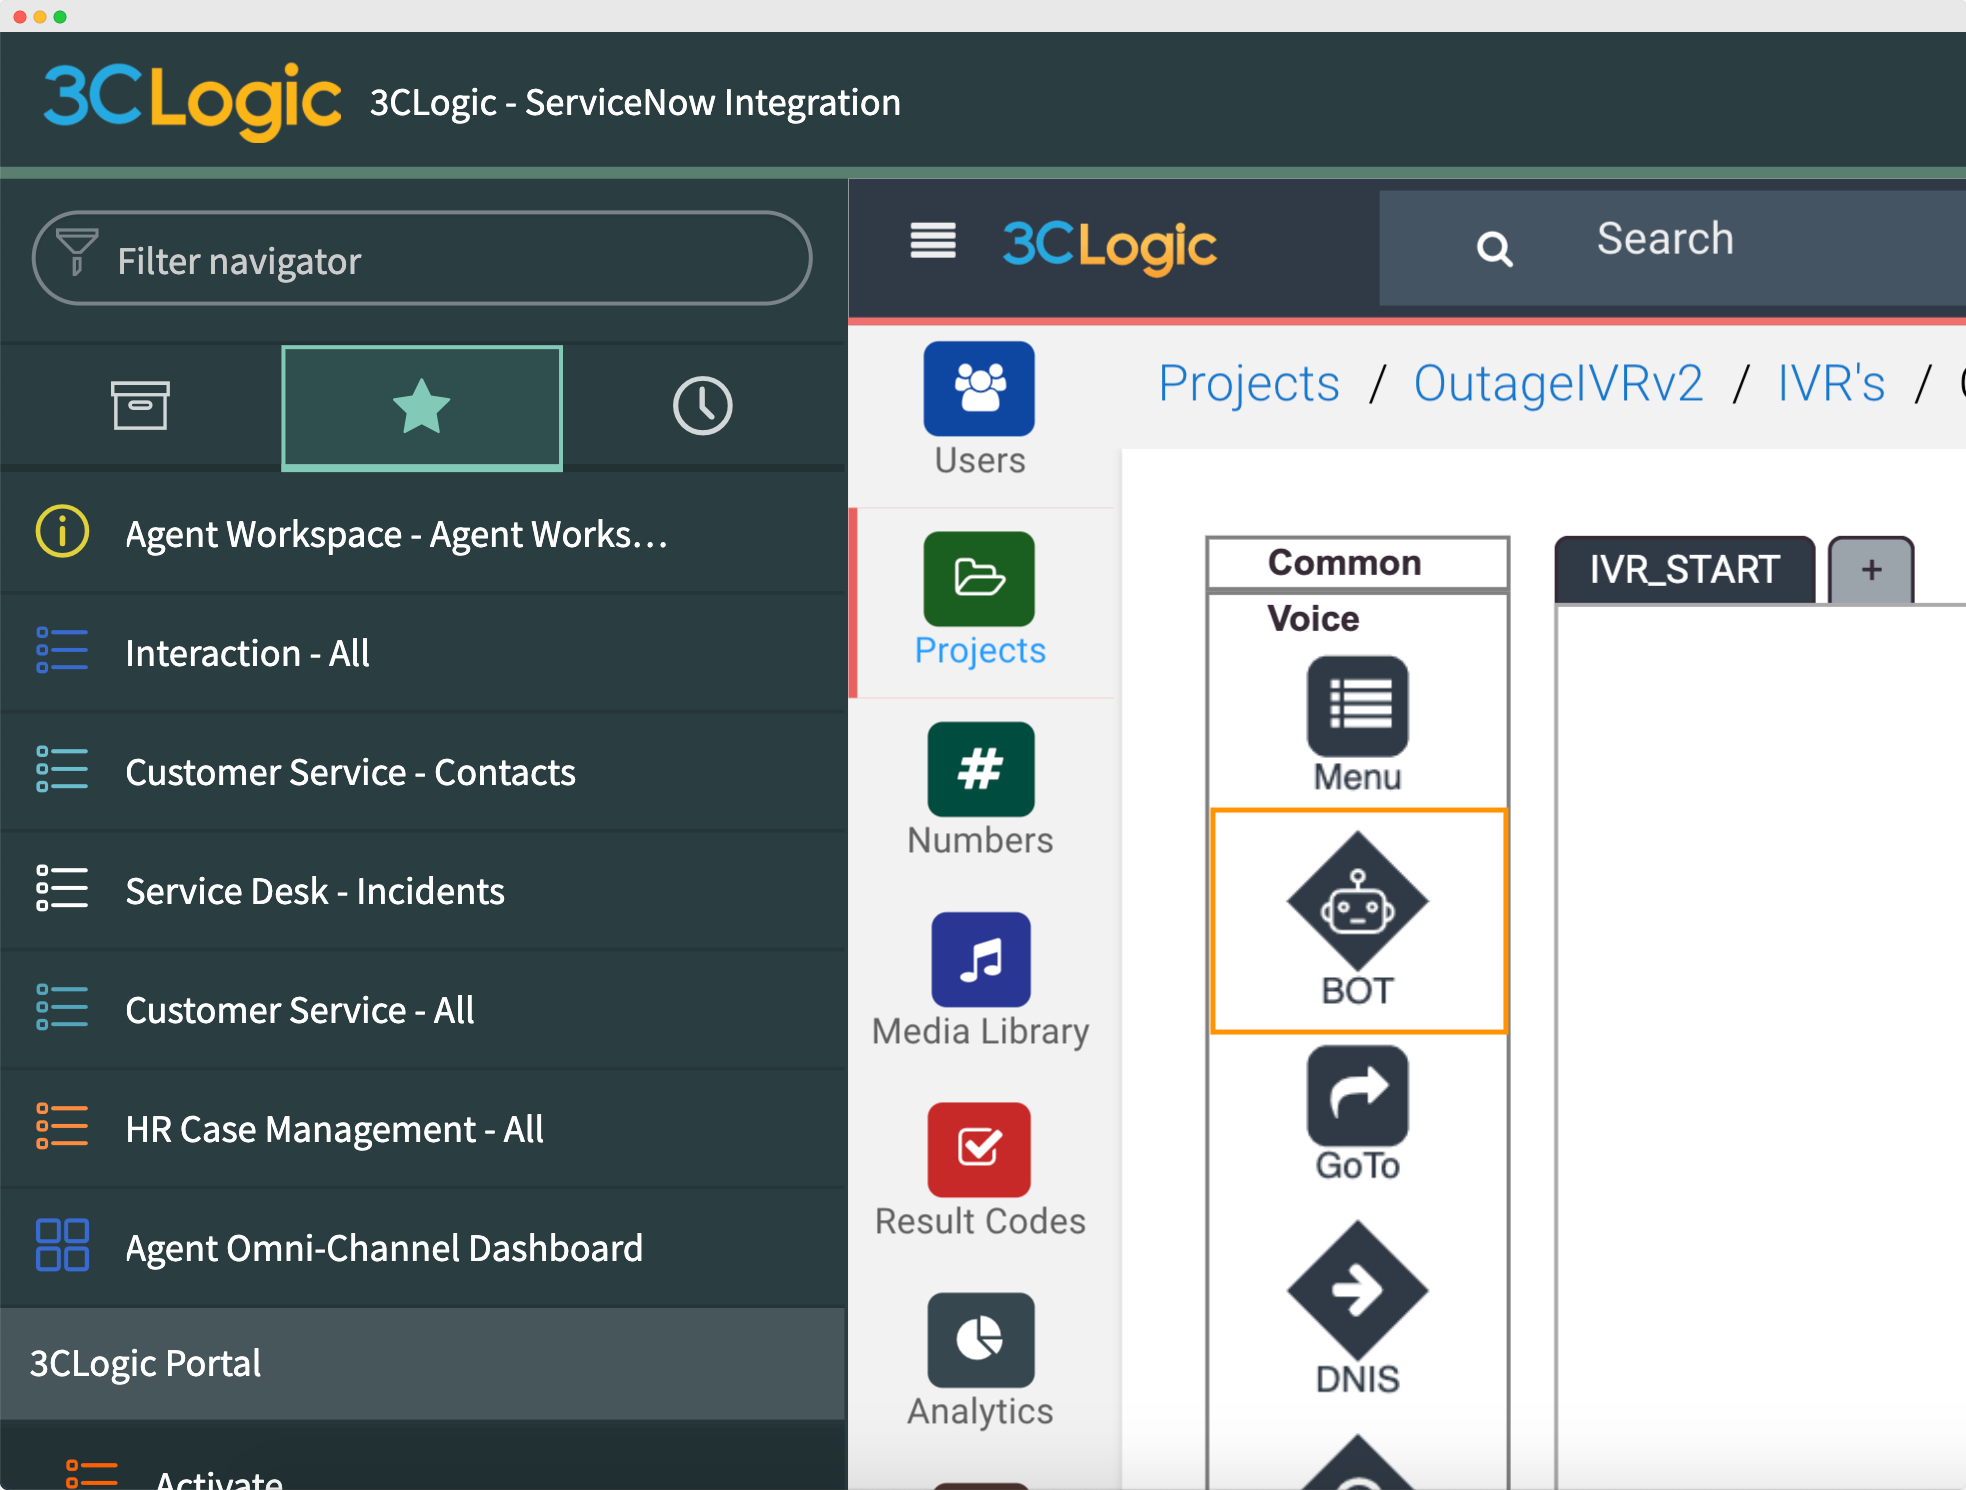The height and width of the screenshot is (1490, 1966).
Task: Show all applications view
Action: (x=141, y=407)
